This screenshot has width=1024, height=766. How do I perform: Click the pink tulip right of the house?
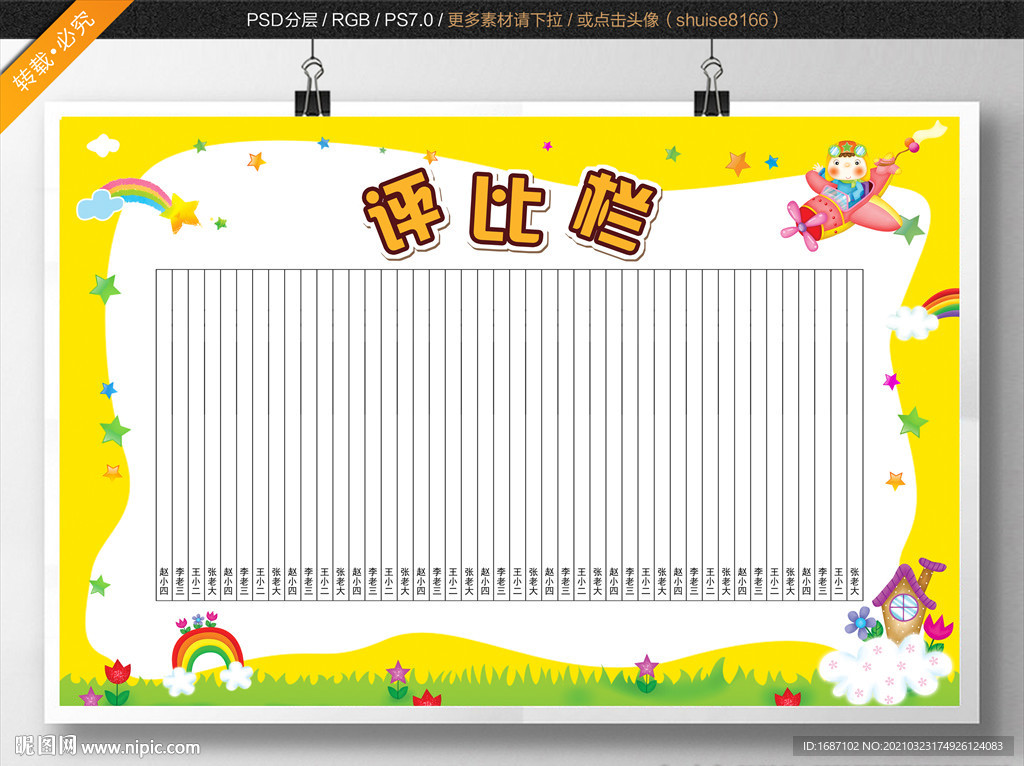(938, 631)
